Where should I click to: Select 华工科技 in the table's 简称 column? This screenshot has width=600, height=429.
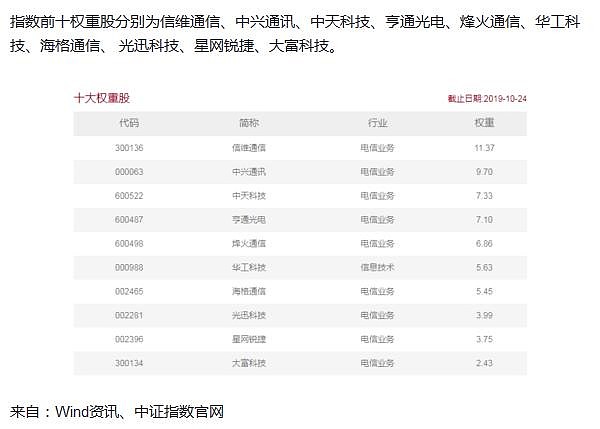[x=249, y=268]
